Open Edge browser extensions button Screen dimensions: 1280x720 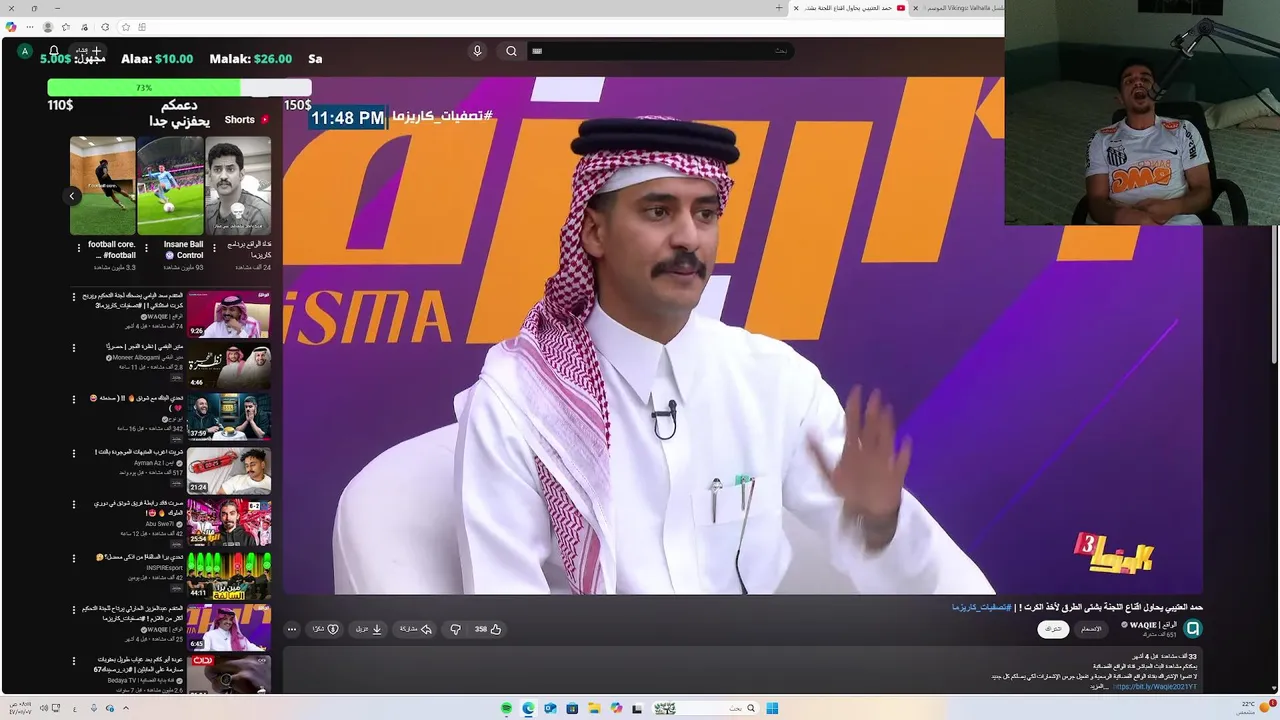pyautogui.click(x=105, y=27)
